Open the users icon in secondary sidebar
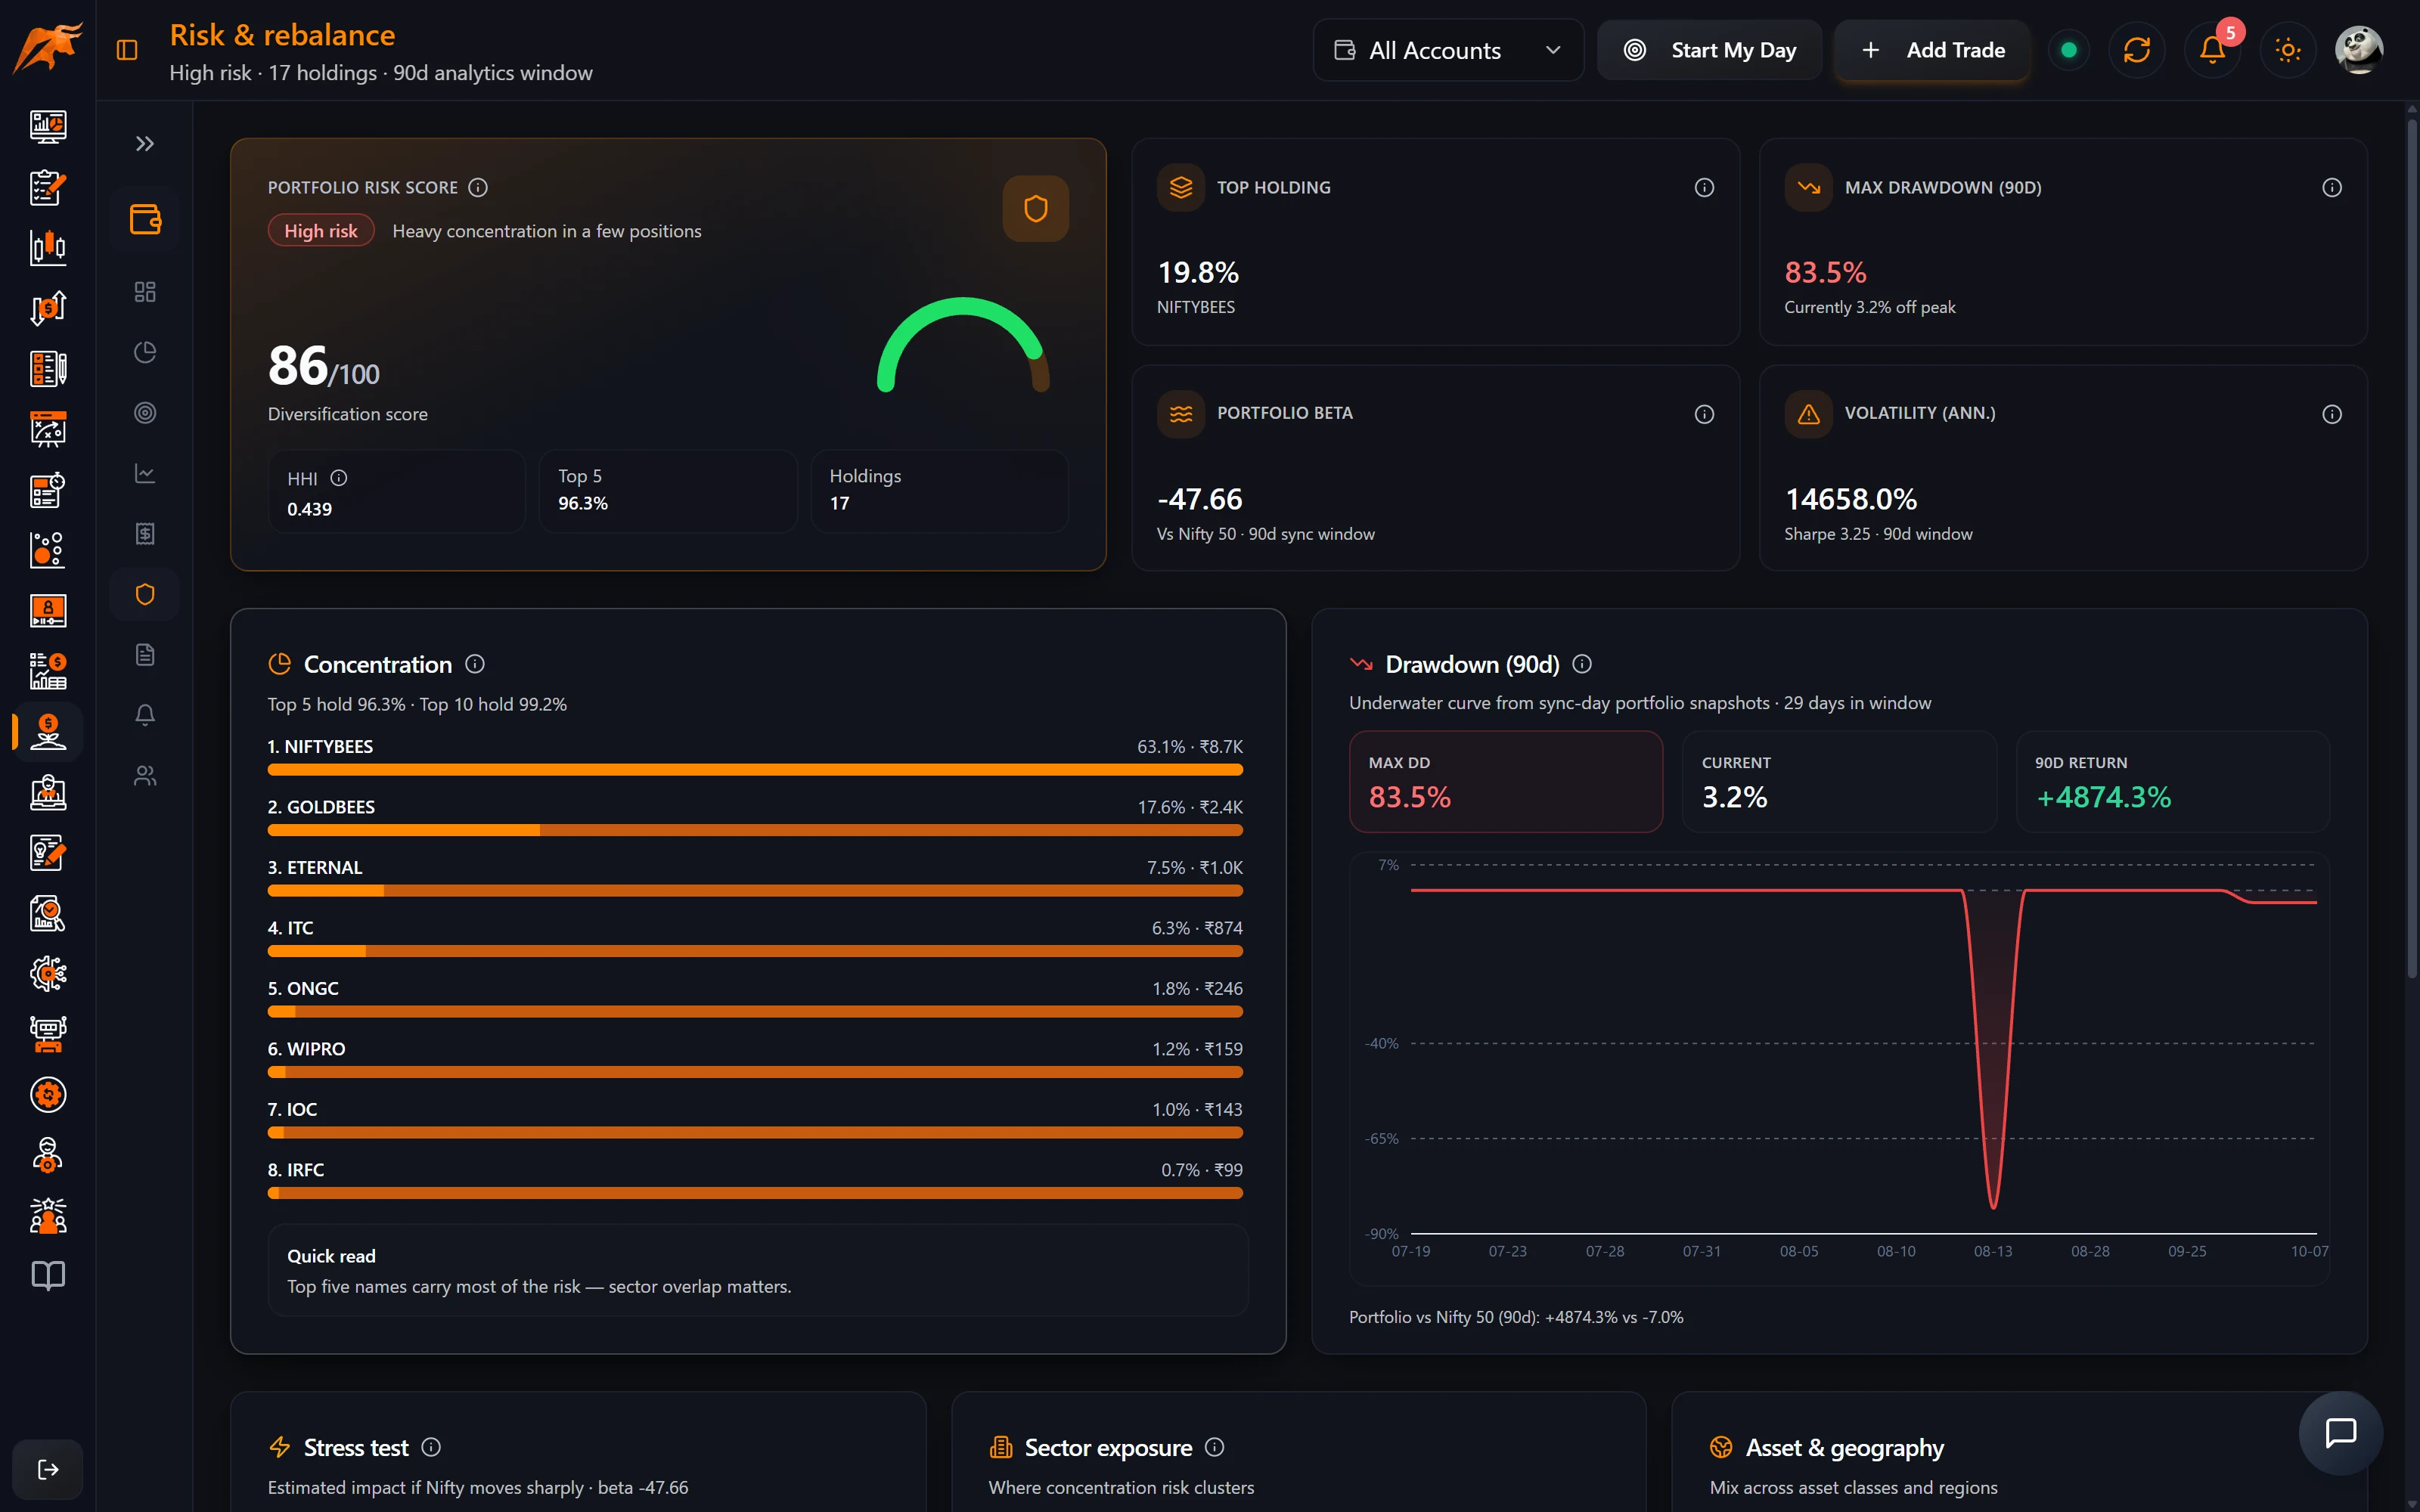 pos(145,776)
